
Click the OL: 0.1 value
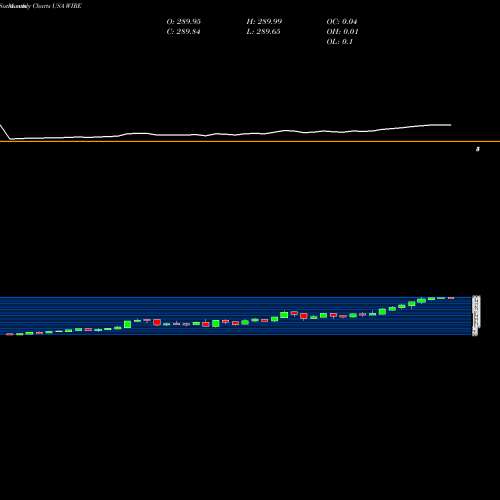click(x=340, y=41)
